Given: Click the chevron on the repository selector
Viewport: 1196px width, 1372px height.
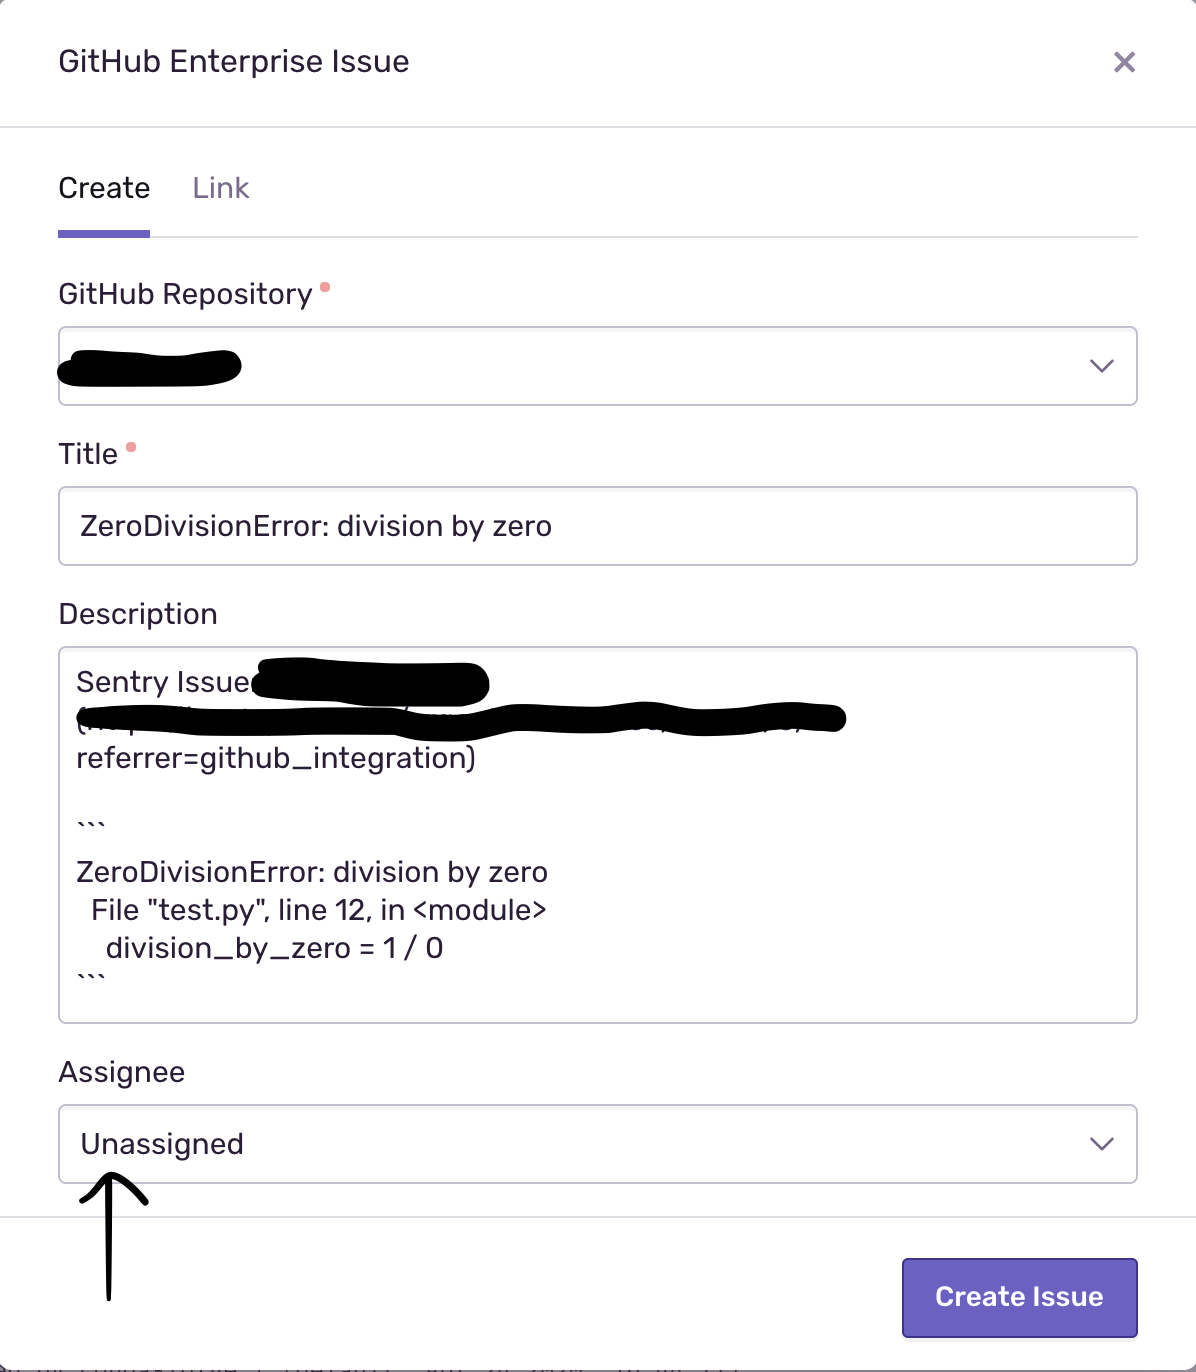Looking at the screenshot, I should [1101, 366].
